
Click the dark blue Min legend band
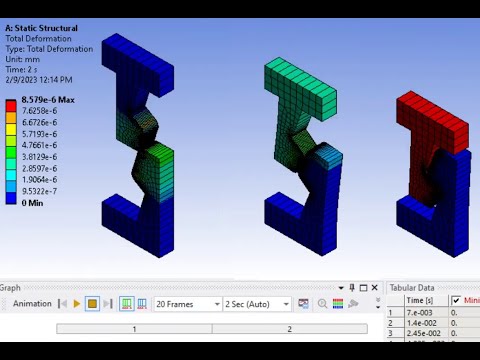point(11,198)
